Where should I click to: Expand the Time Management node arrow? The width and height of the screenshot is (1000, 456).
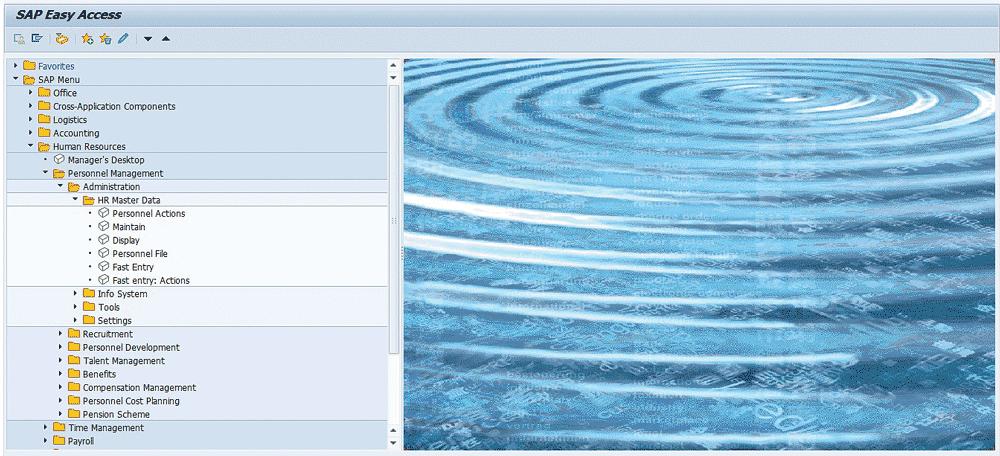click(x=45, y=427)
